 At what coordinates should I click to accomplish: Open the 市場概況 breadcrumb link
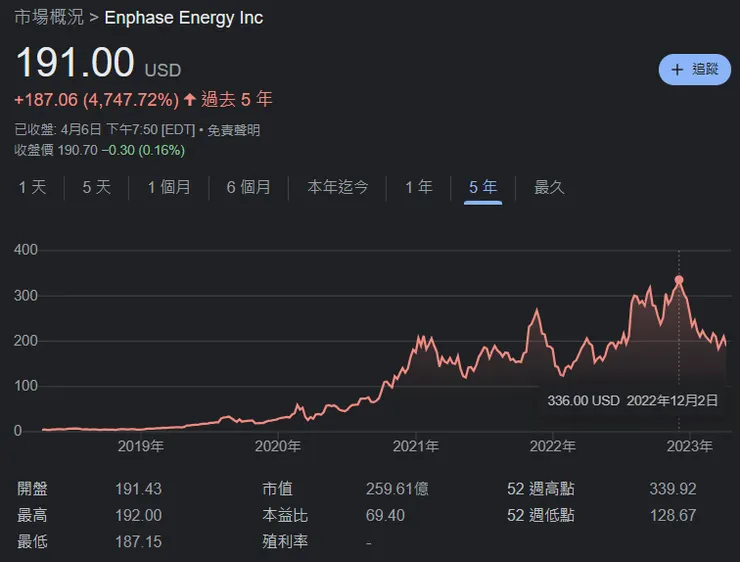tap(49, 17)
